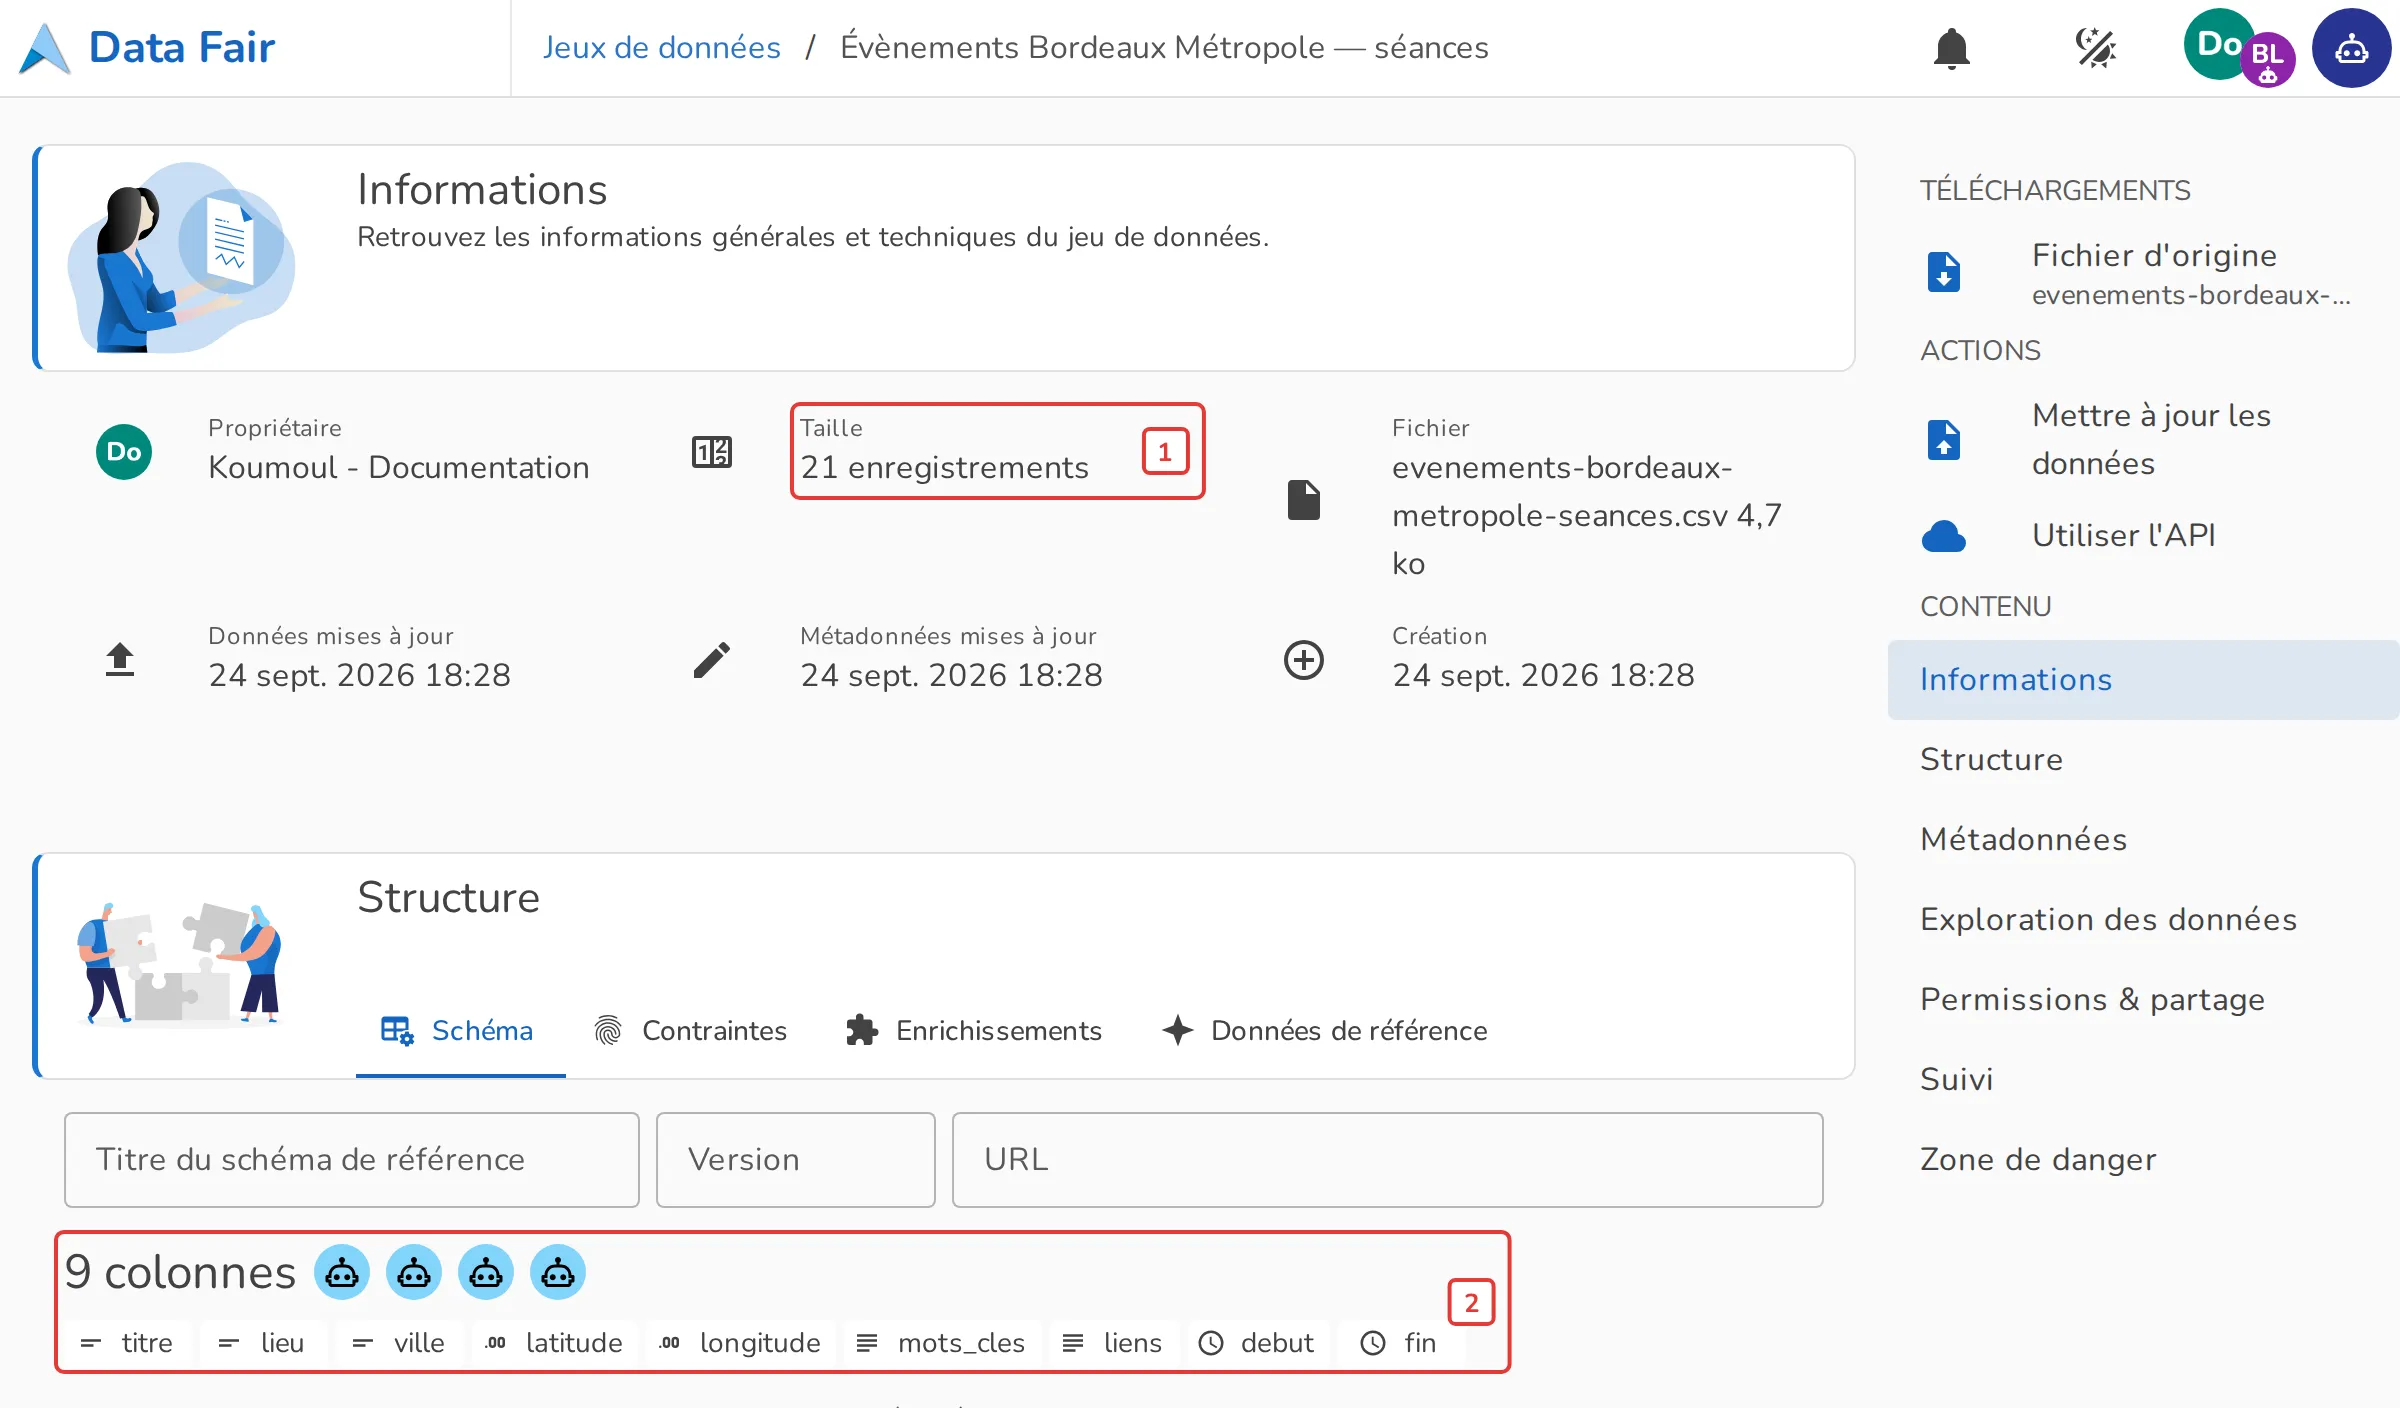The width and height of the screenshot is (2400, 1408).
Task: Switch to the Schéma tab
Action: point(460,1030)
